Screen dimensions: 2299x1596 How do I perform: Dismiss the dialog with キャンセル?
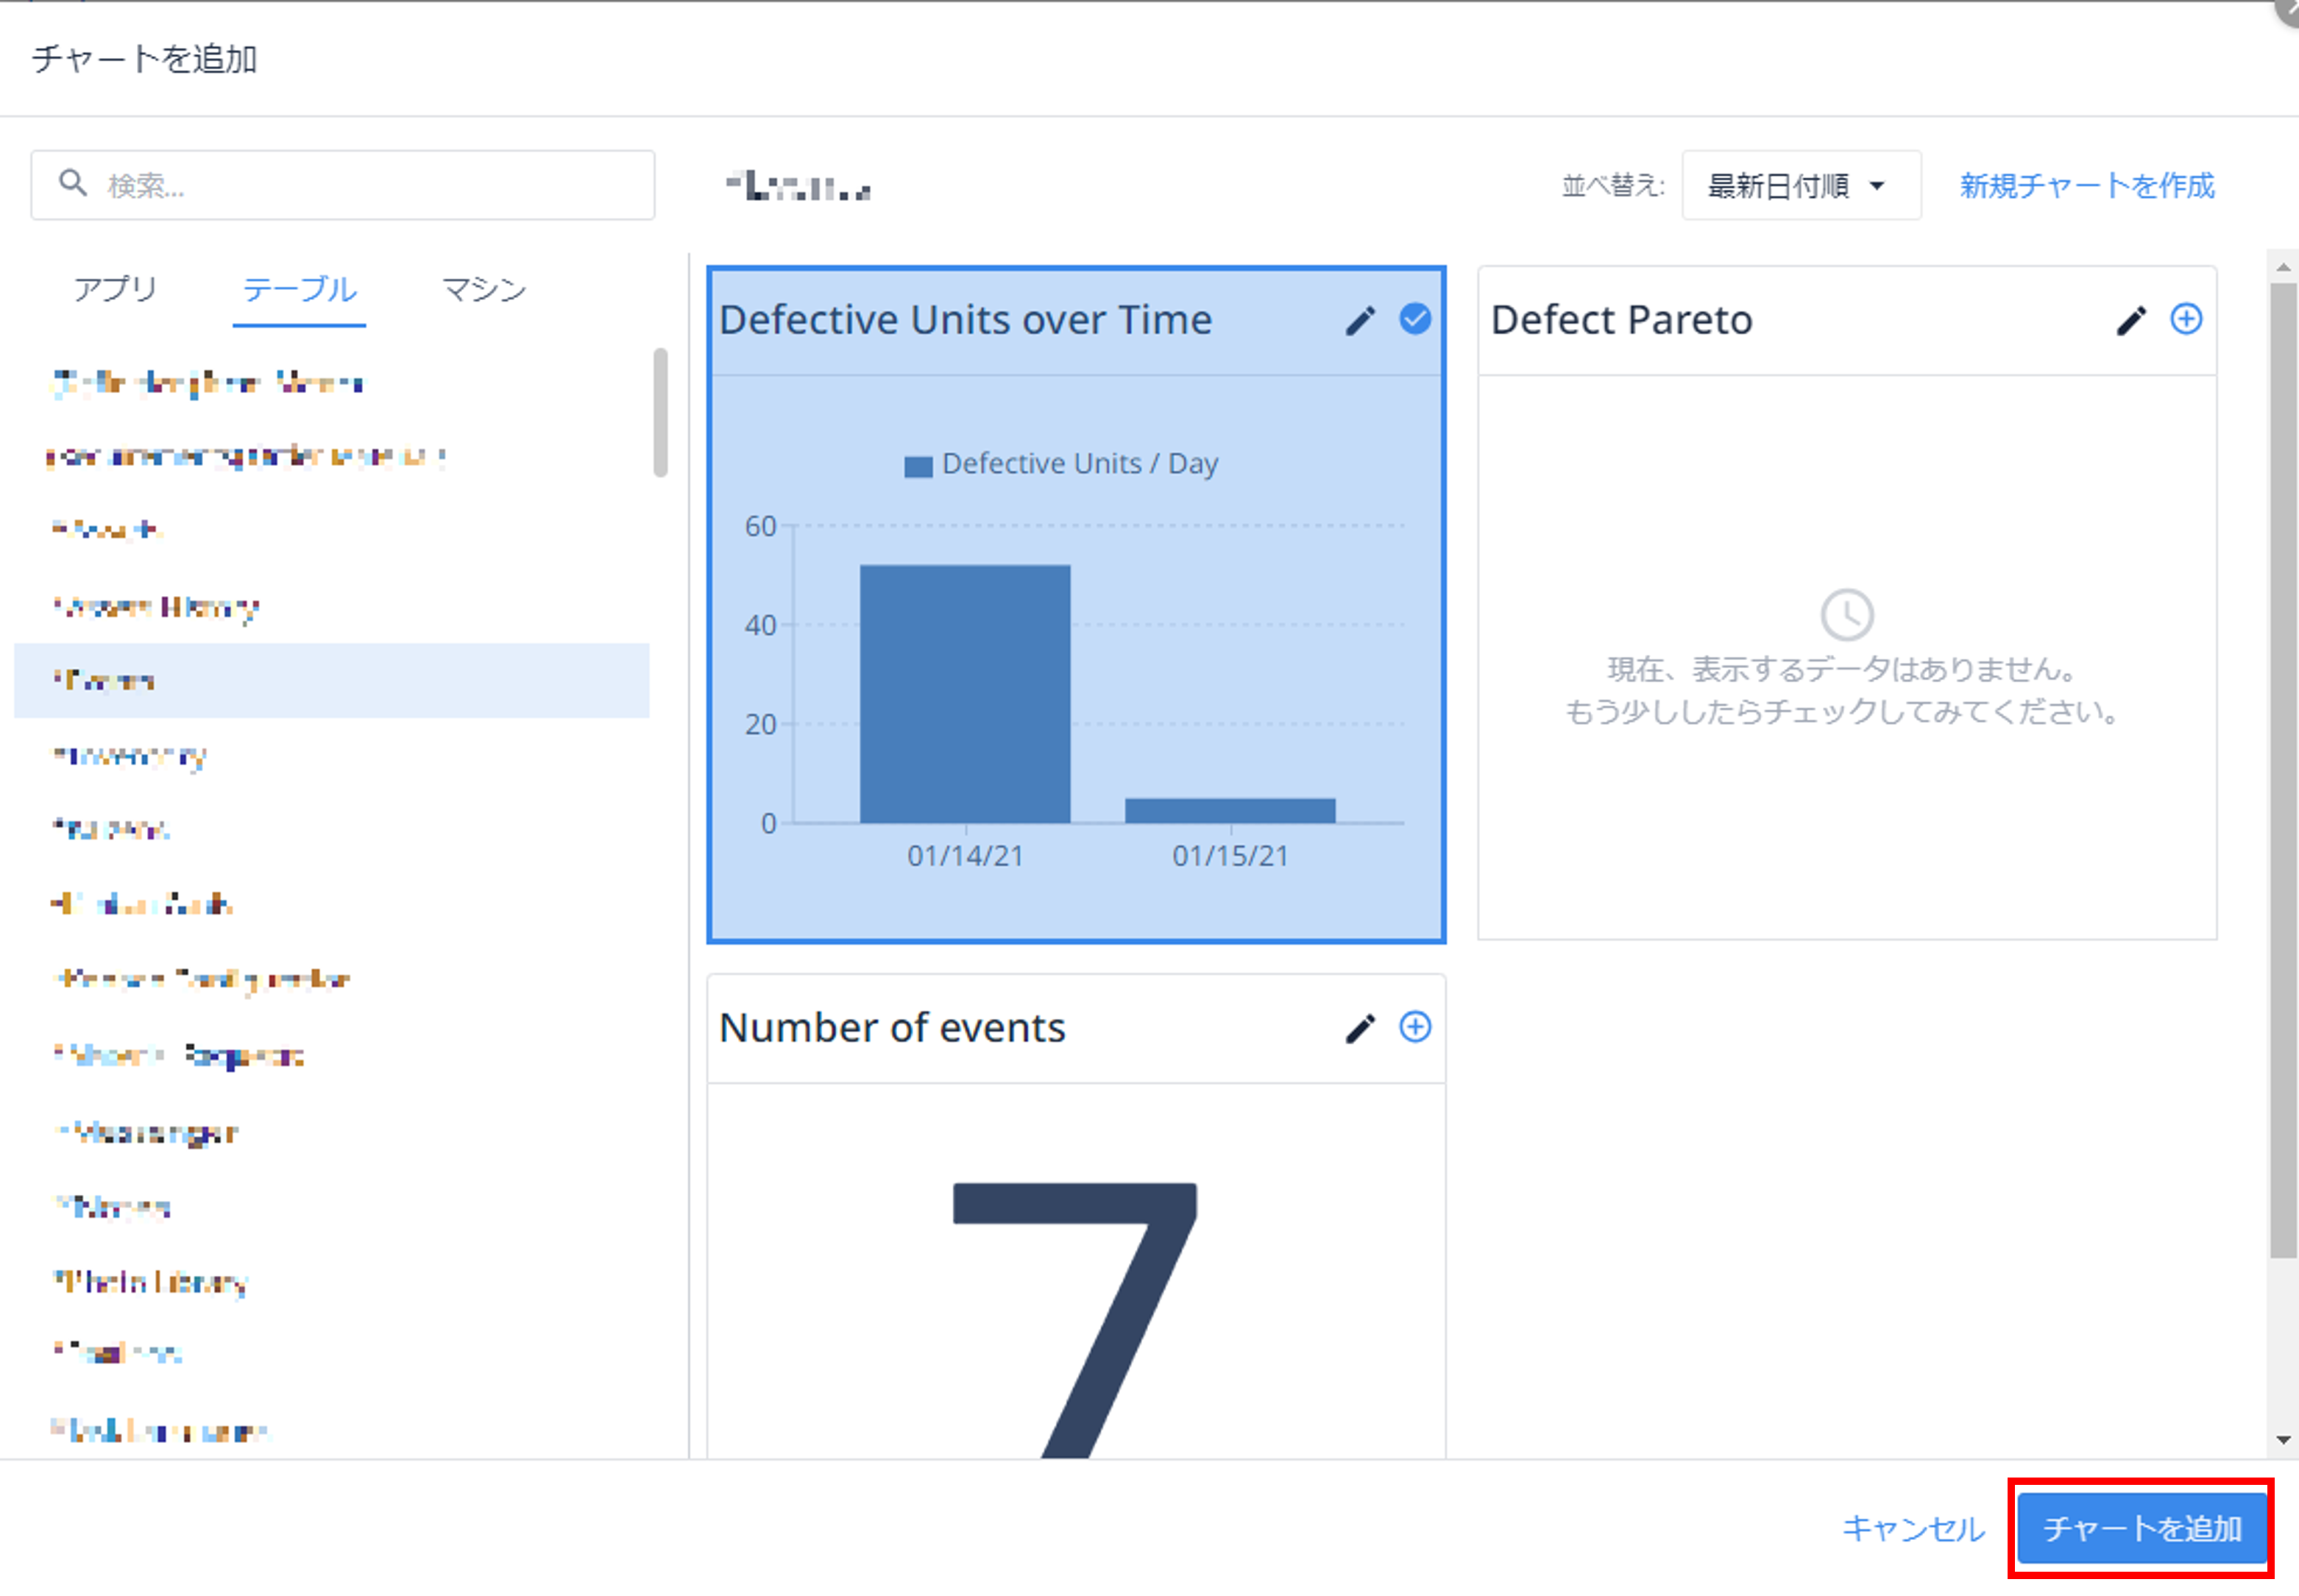(x=1913, y=1528)
